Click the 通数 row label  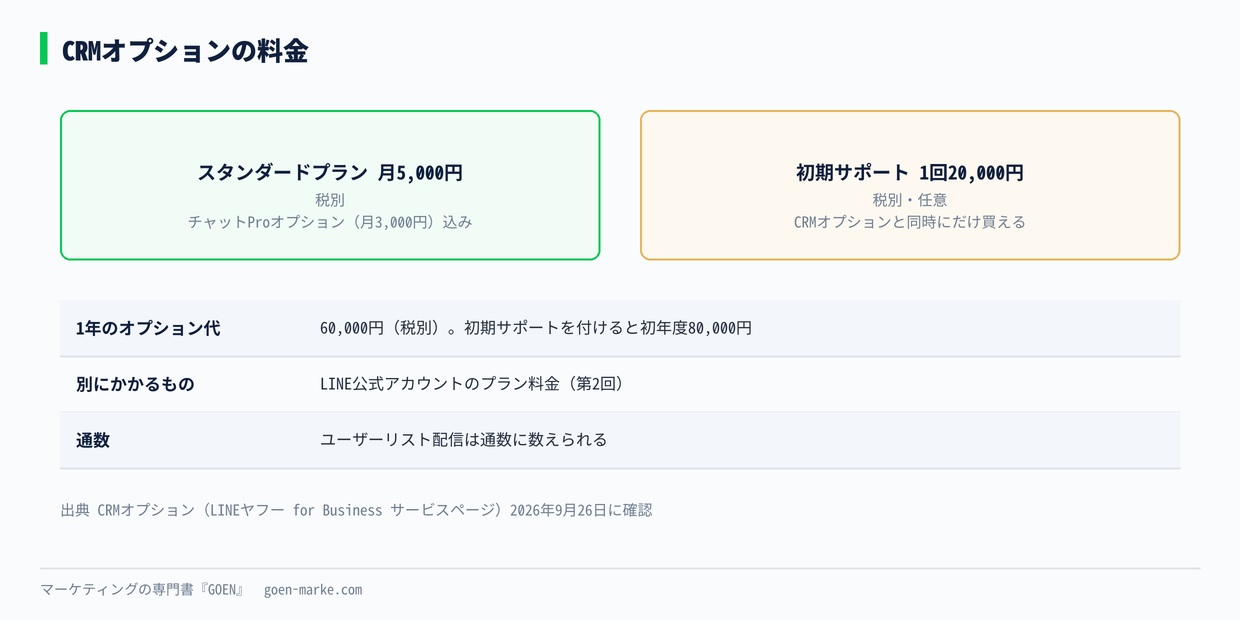point(93,440)
